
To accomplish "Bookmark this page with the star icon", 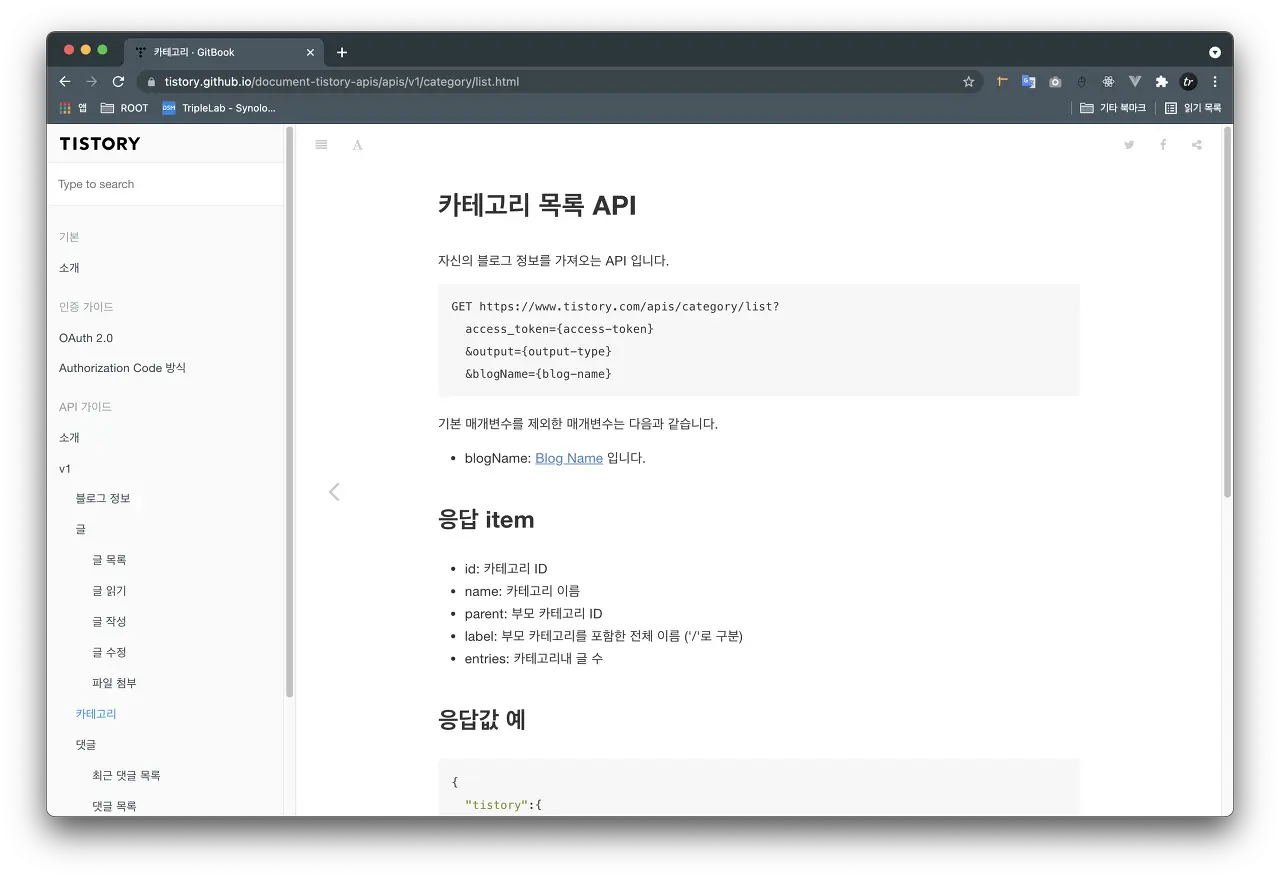I will tap(968, 82).
